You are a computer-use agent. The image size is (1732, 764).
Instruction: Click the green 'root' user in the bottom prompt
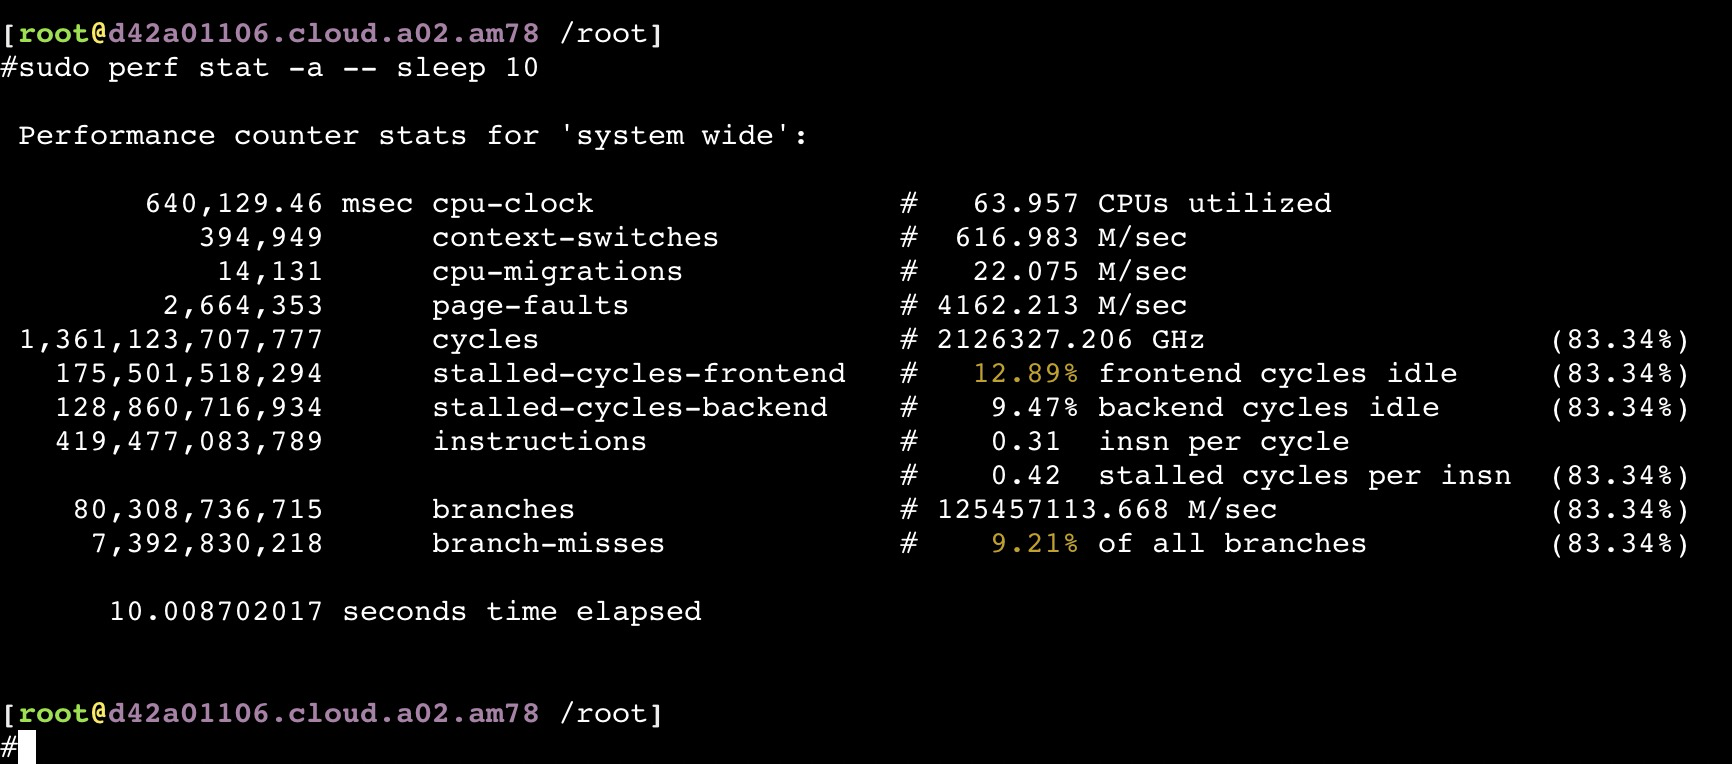(x=54, y=714)
